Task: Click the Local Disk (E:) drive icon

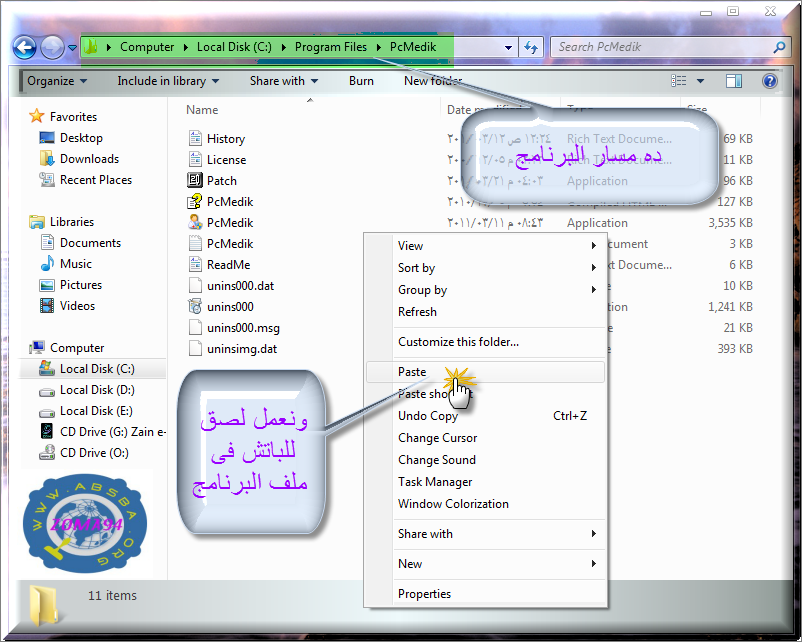Action: click(x=47, y=412)
